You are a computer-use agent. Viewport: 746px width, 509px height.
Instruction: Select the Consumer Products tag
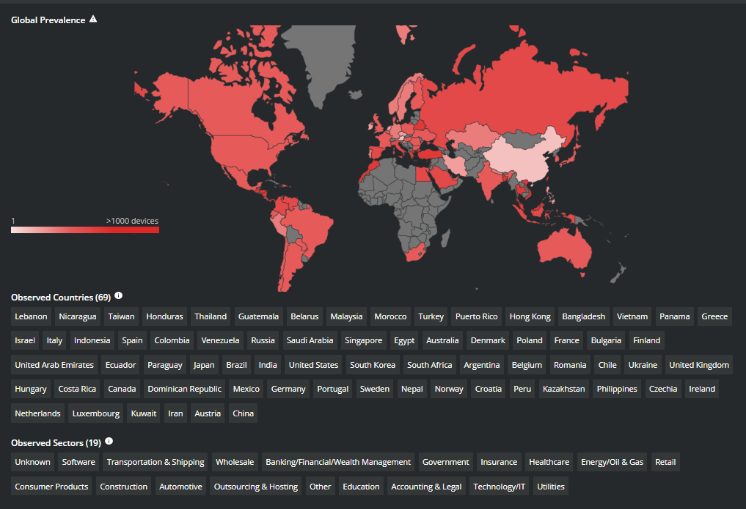click(x=51, y=487)
